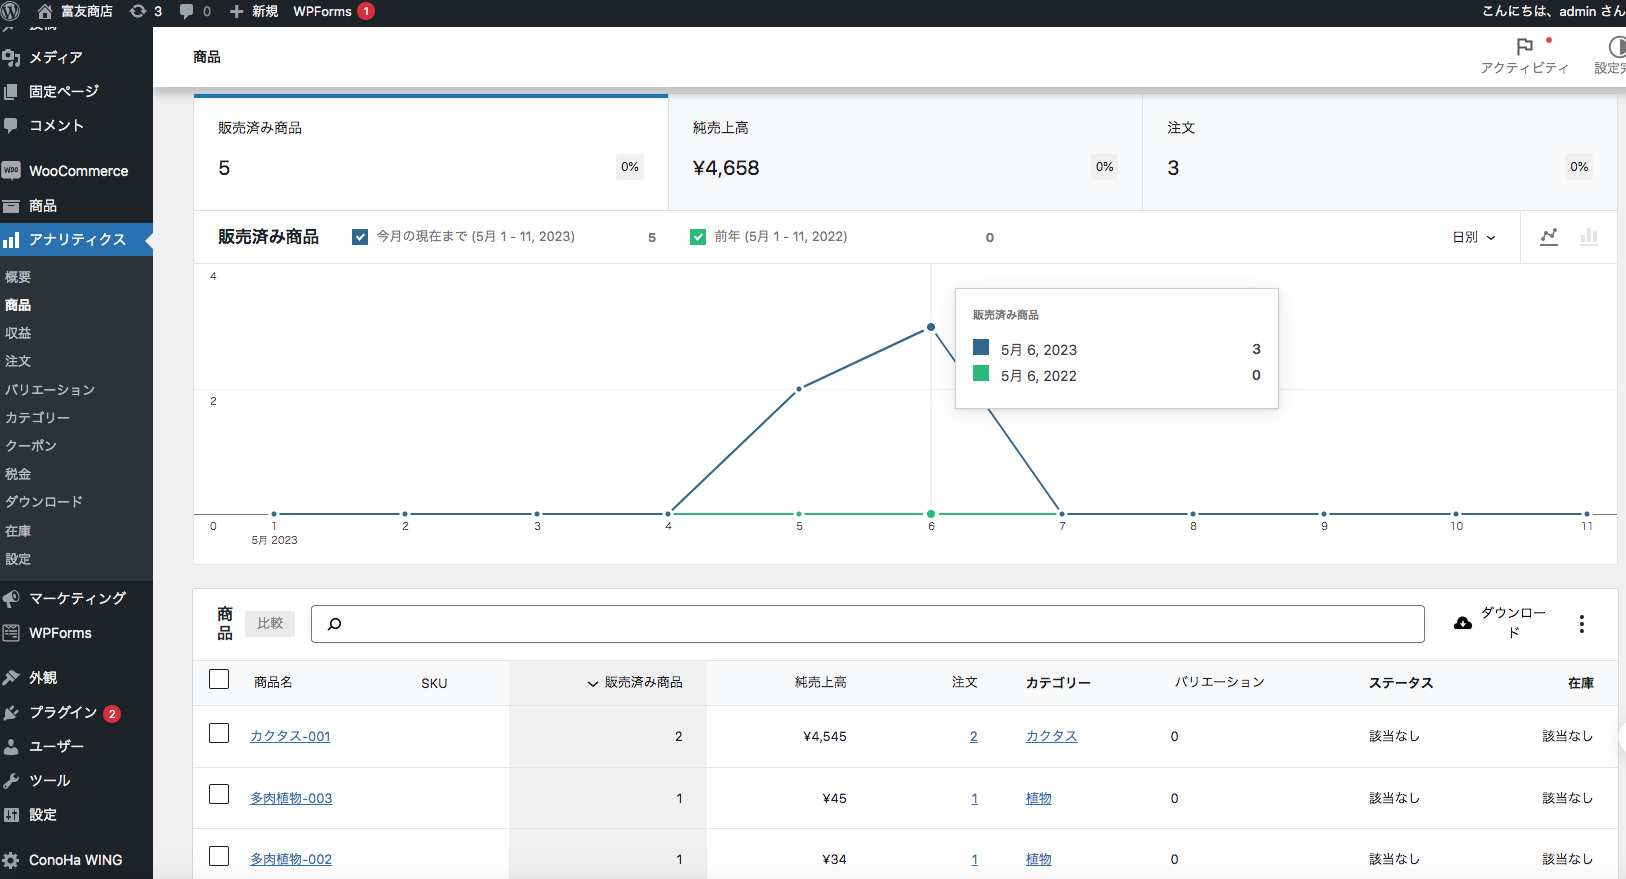The height and width of the screenshot is (879, 1626).
Task: Sort by カテゴリー column header
Action: click(1058, 683)
